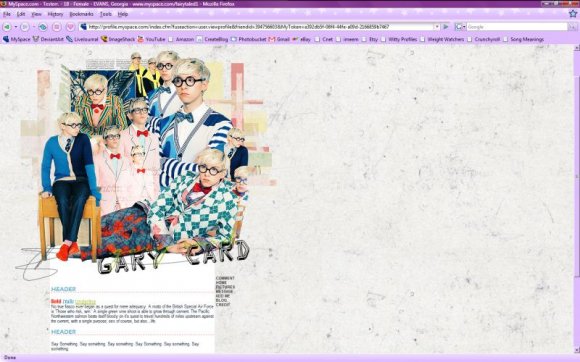580x362 pixels.
Task: Open the Song Meanings bookmark
Action: (x=523, y=39)
